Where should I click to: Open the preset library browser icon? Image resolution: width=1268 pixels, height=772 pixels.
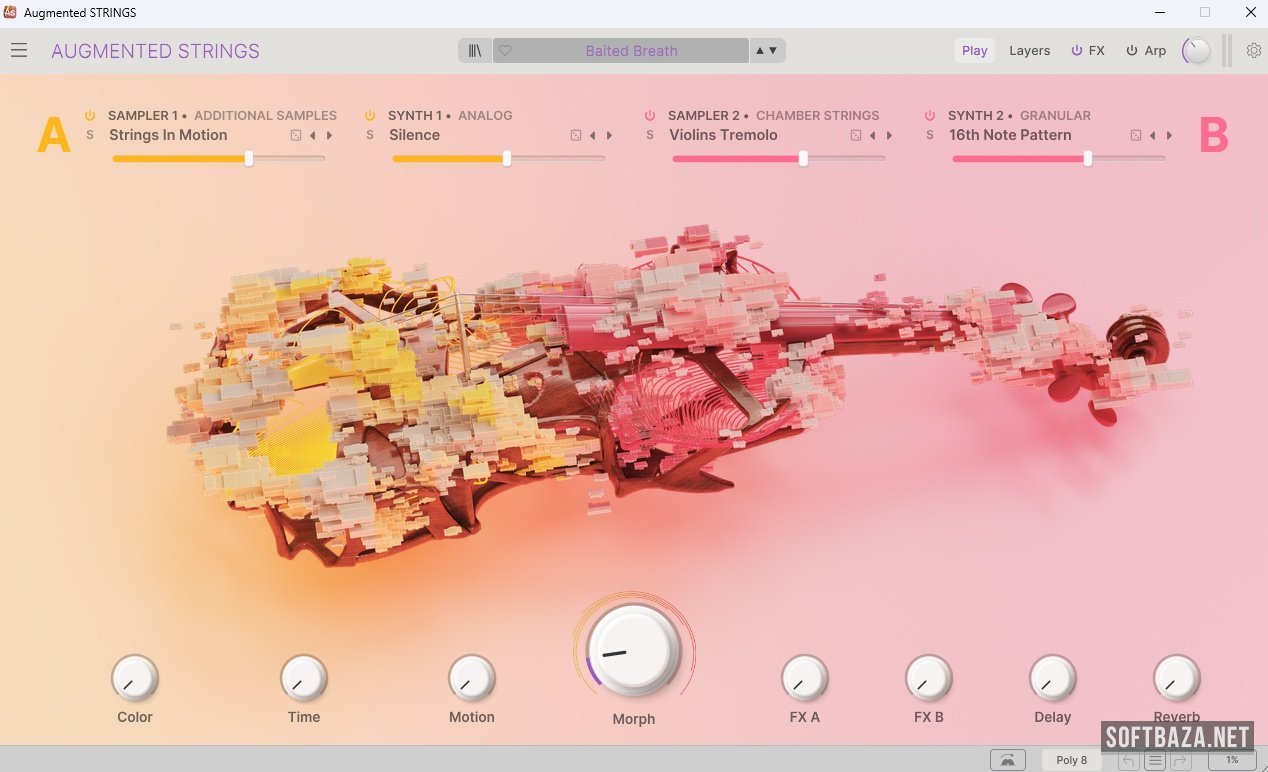pos(475,51)
